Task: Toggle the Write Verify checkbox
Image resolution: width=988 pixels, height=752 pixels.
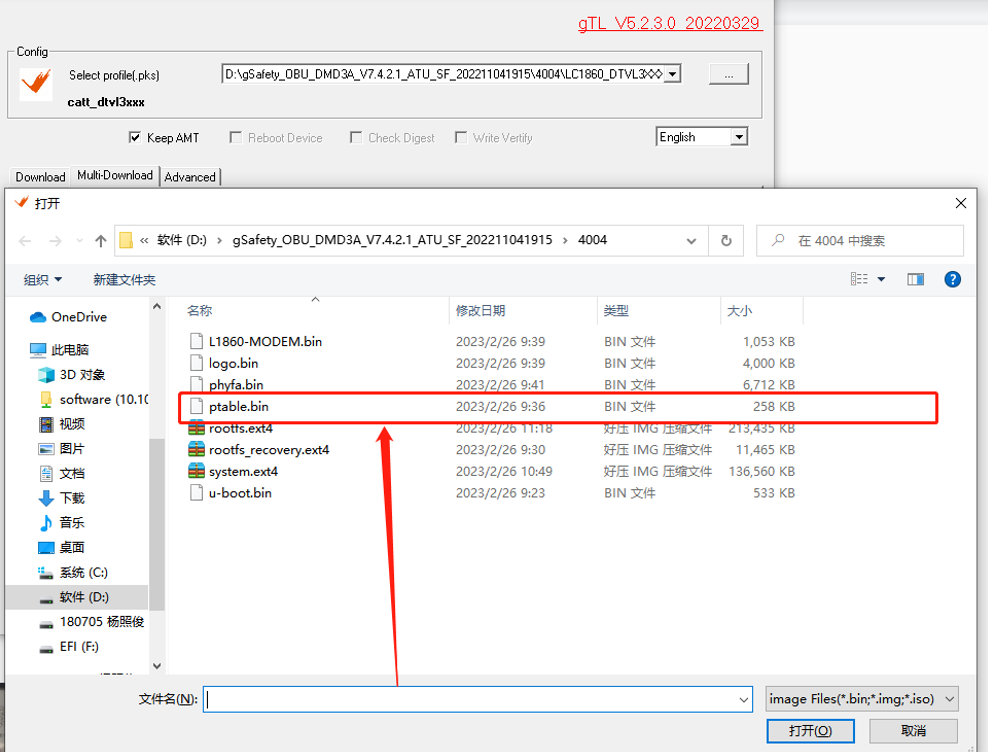Action: (461, 138)
